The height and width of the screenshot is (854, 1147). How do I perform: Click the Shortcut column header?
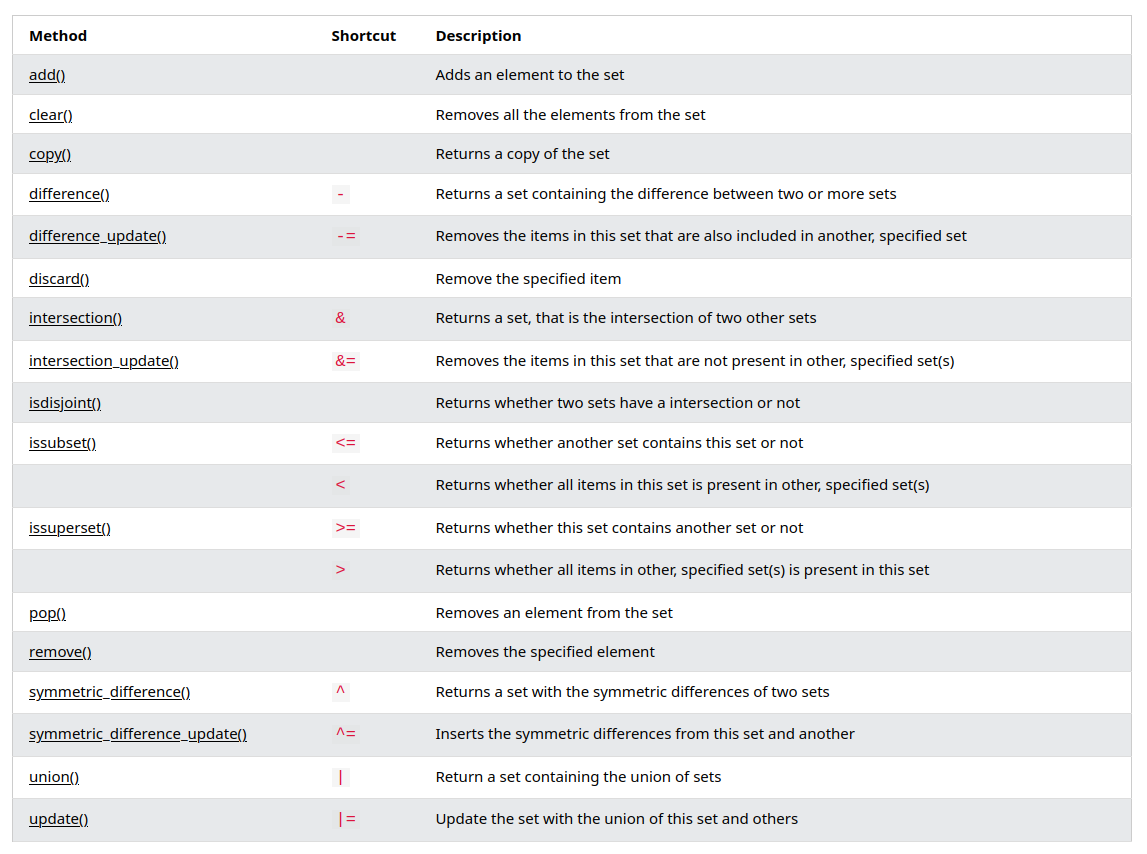tap(364, 36)
